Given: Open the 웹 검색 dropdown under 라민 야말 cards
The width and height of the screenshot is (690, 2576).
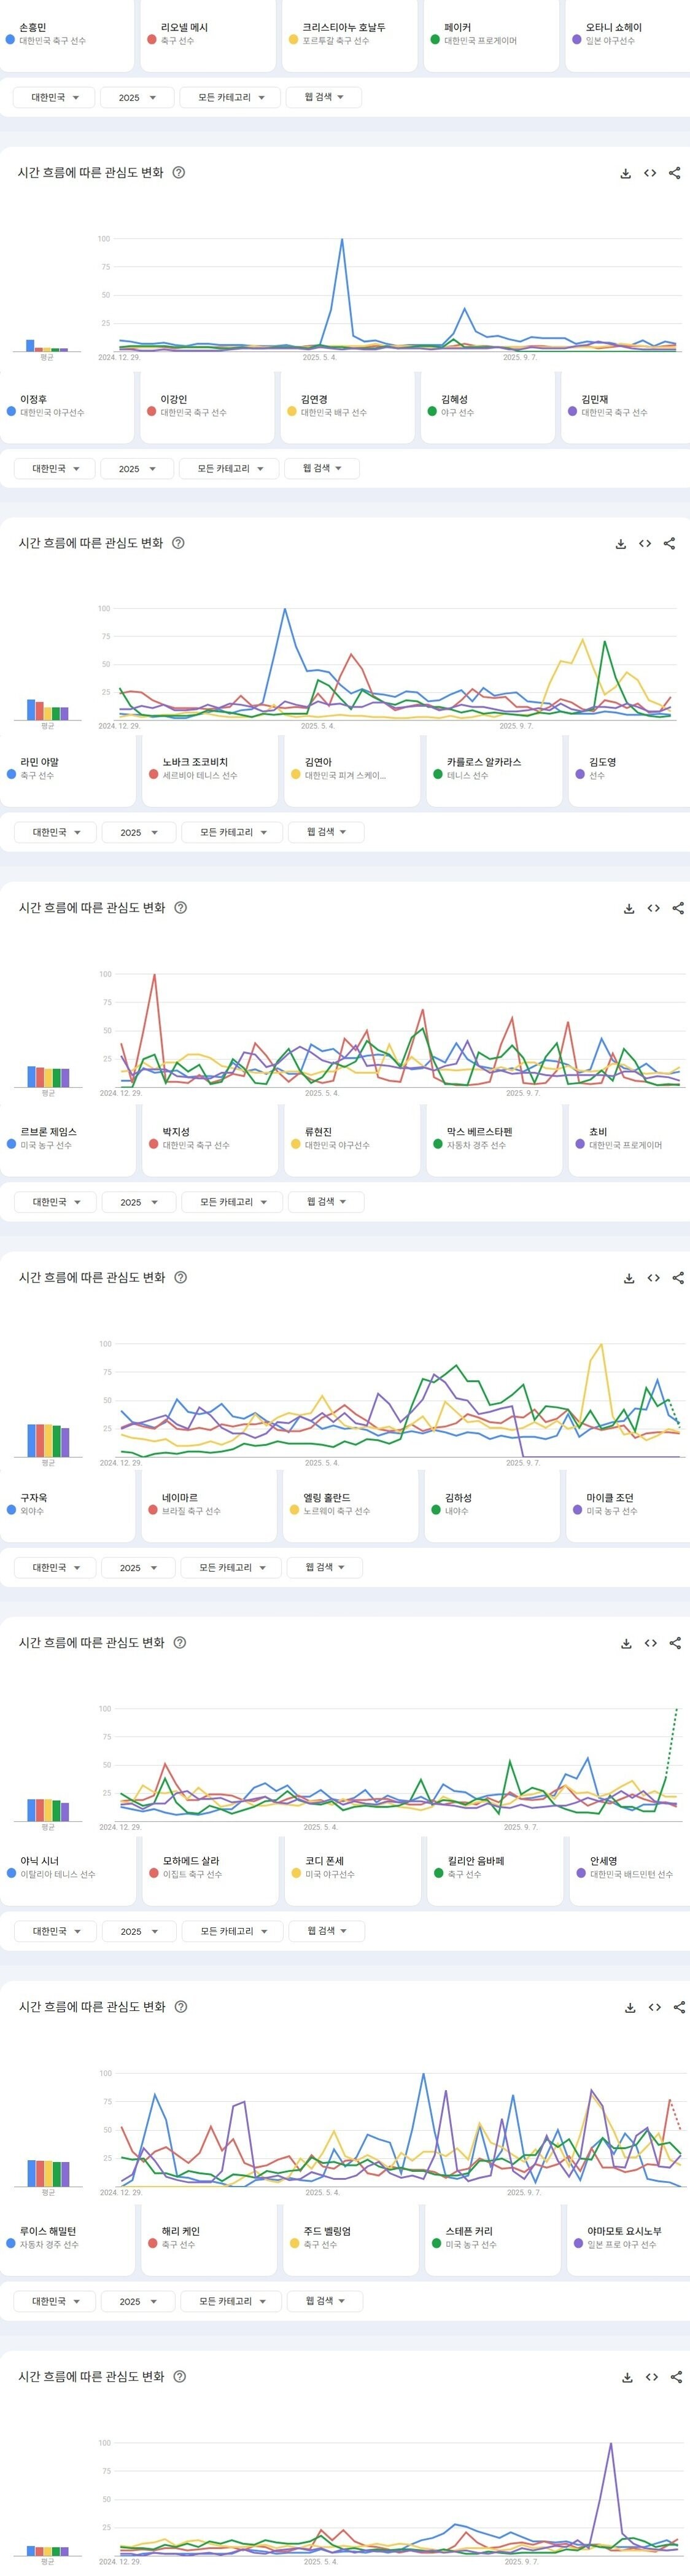Looking at the screenshot, I should (x=326, y=832).
